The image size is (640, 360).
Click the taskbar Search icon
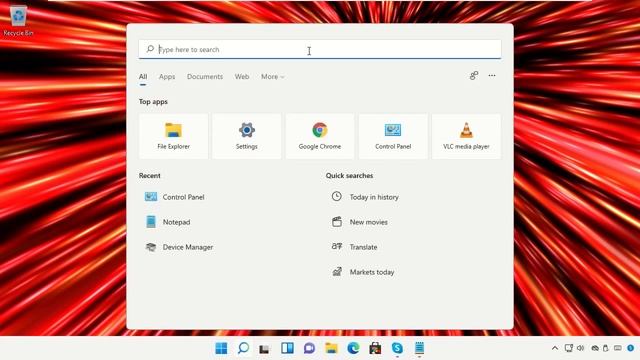pos(243,348)
